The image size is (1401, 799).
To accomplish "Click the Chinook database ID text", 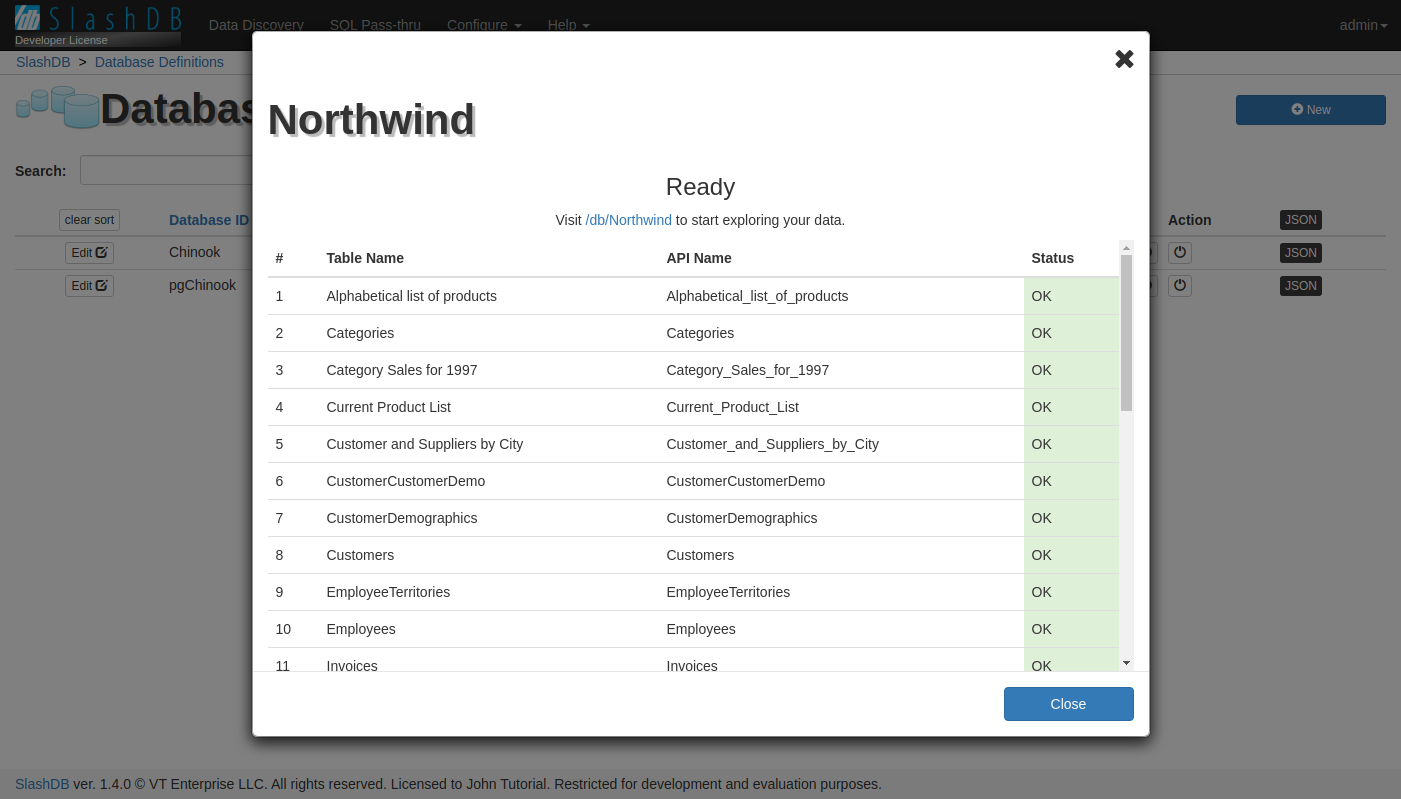I will pyautogui.click(x=194, y=252).
